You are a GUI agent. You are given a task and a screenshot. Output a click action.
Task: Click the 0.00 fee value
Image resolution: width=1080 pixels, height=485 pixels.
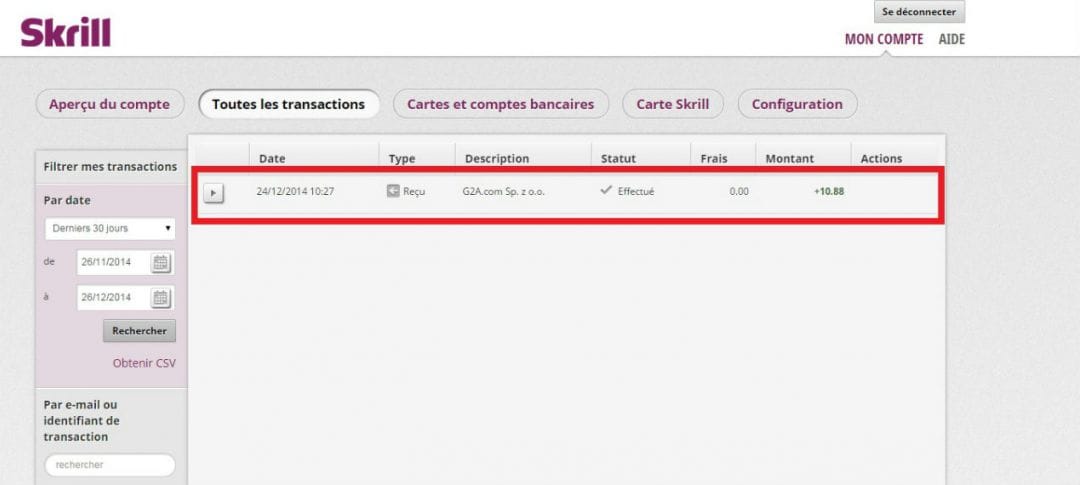738,192
